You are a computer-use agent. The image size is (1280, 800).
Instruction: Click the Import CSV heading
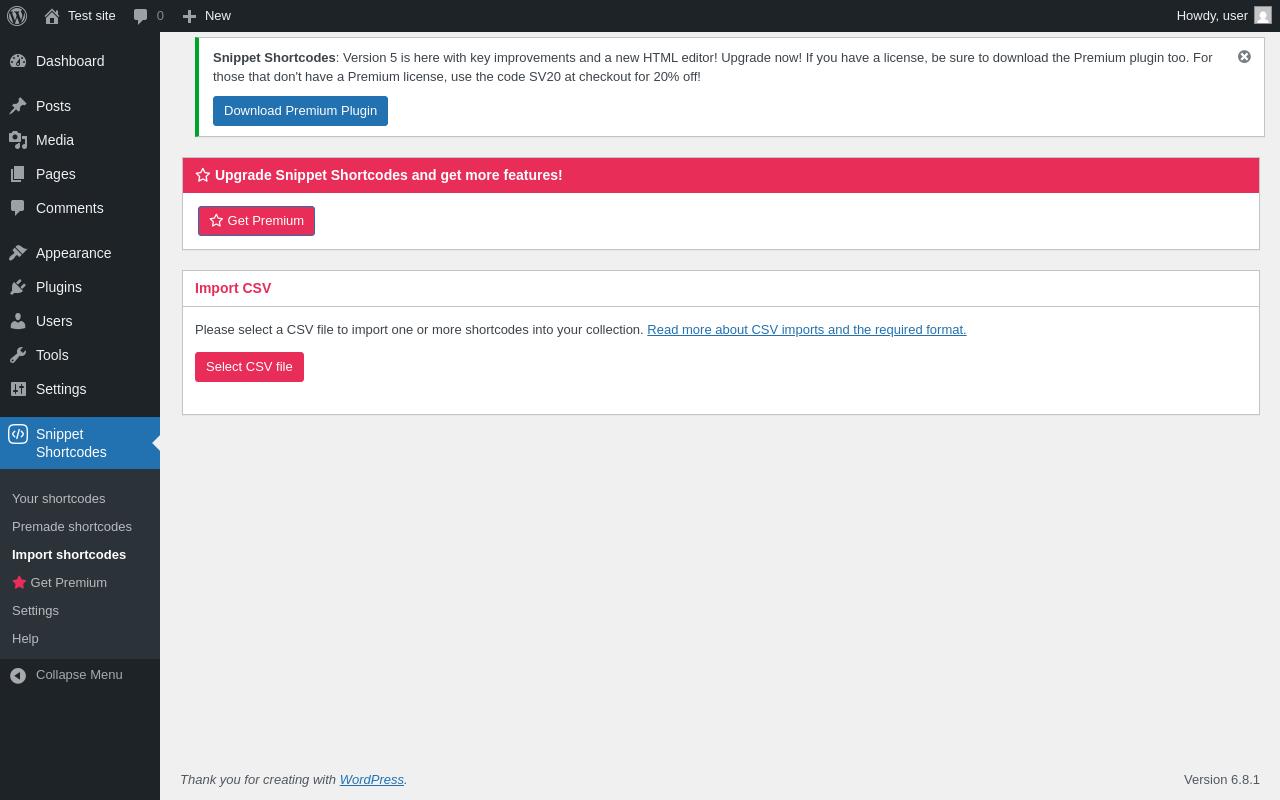point(233,288)
